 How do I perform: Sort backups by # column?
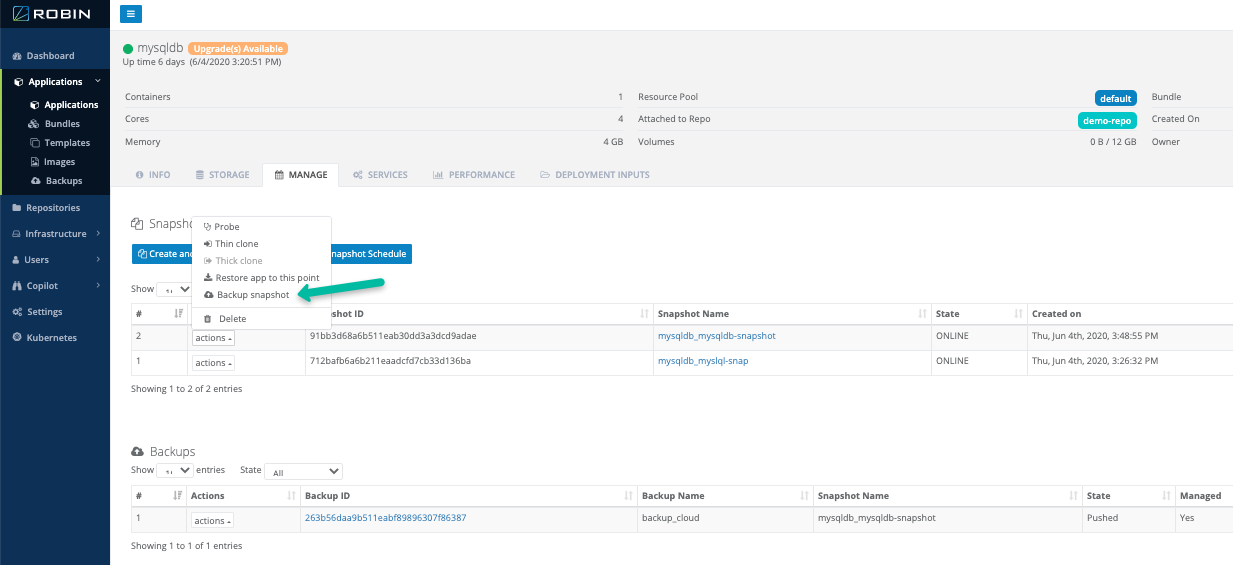click(x=159, y=496)
